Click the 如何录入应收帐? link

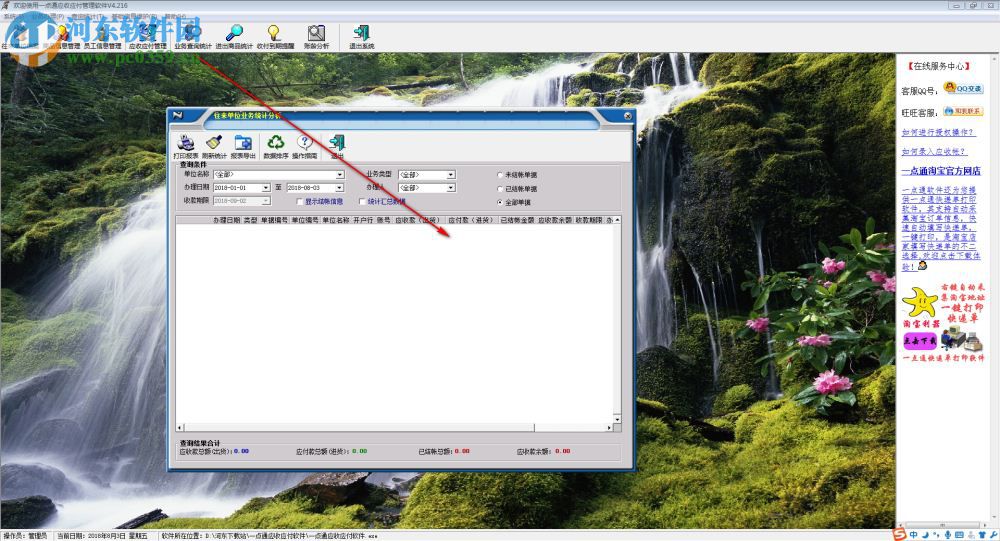click(x=934, y=151)
